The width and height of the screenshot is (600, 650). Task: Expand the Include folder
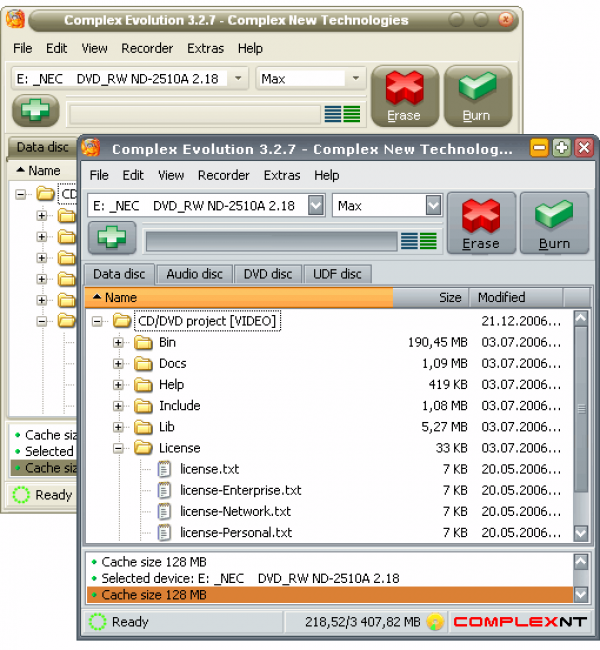(x=118, y=406)
